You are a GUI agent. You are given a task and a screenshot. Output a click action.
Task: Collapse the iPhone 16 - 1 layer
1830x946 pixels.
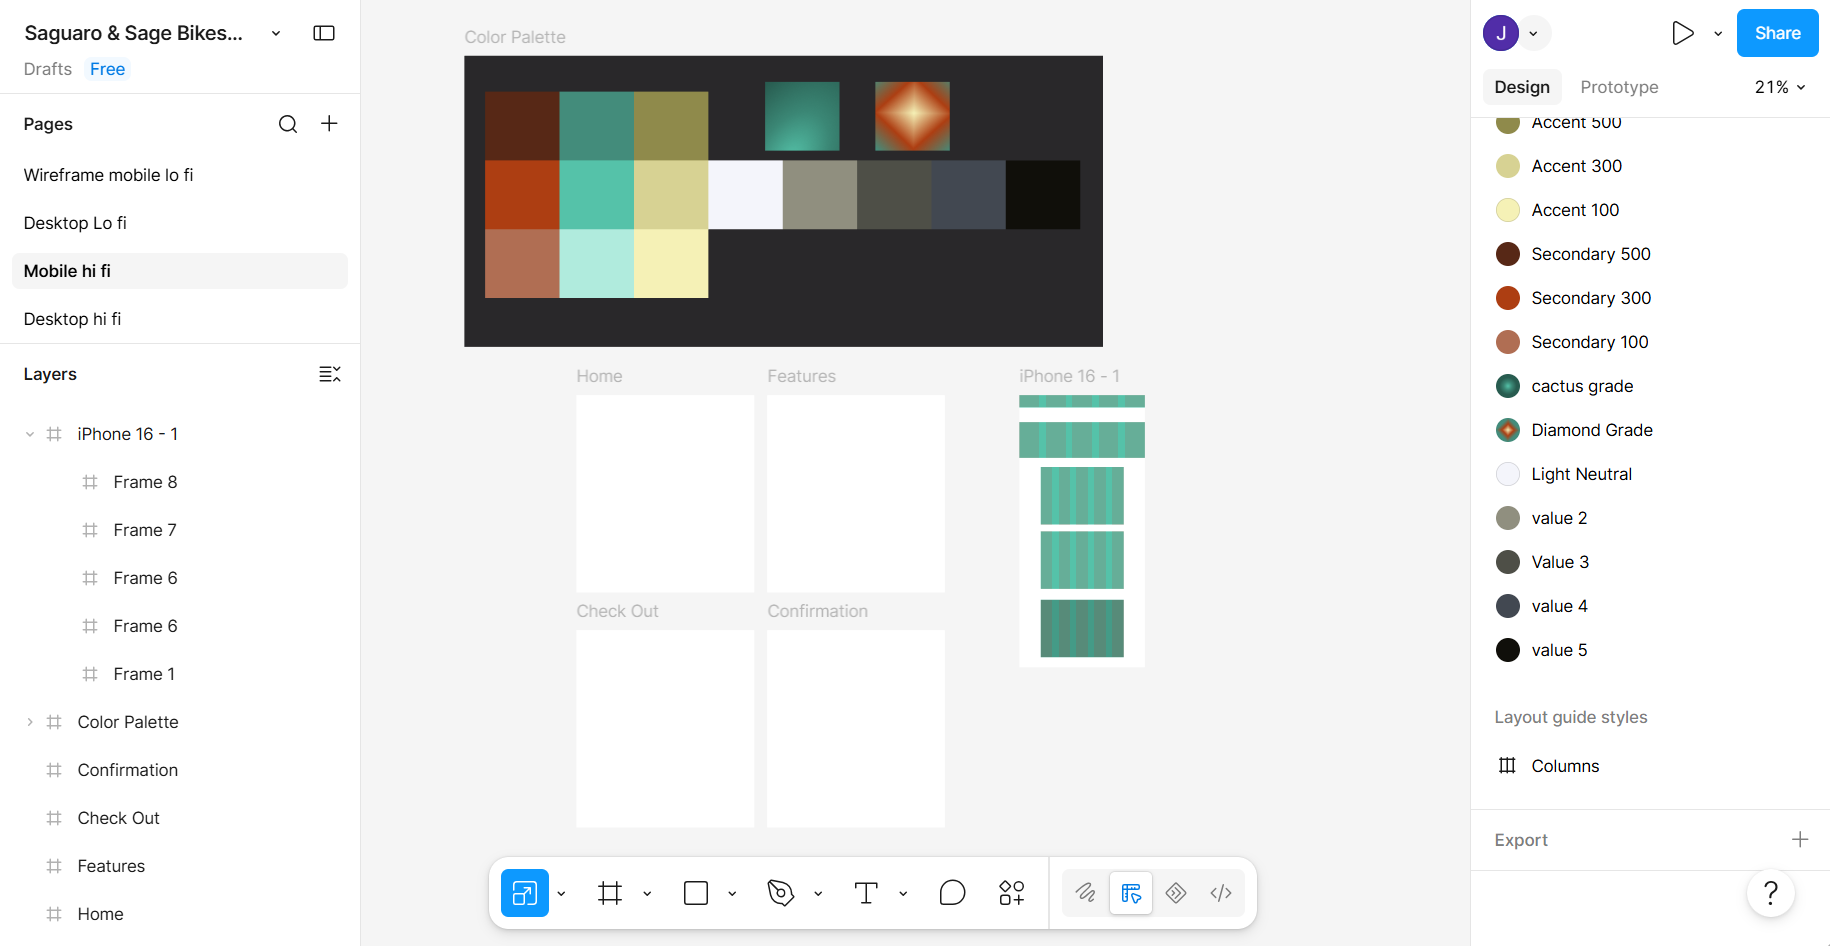pyautogui.click(x=30, y=434)
